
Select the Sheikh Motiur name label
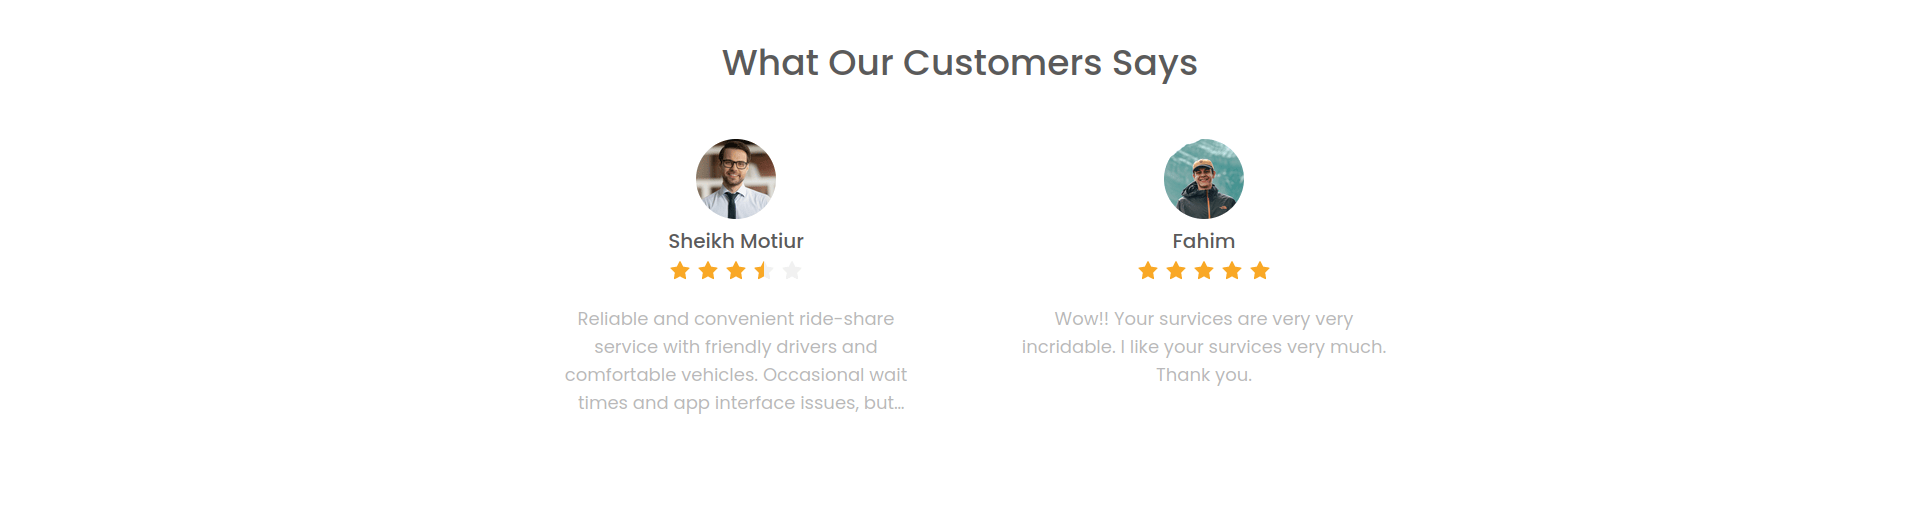(736, 241)
